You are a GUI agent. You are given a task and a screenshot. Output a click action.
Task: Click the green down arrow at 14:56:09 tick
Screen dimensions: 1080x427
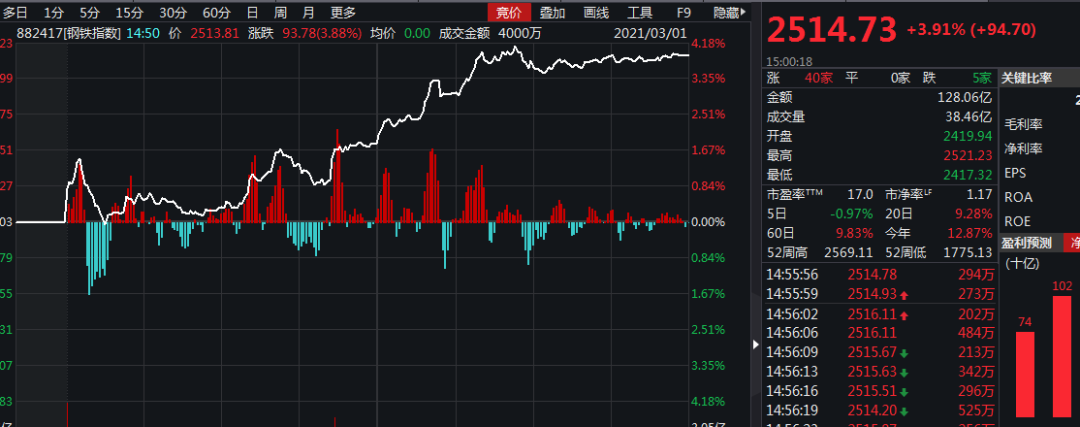[x=904, y=352]
